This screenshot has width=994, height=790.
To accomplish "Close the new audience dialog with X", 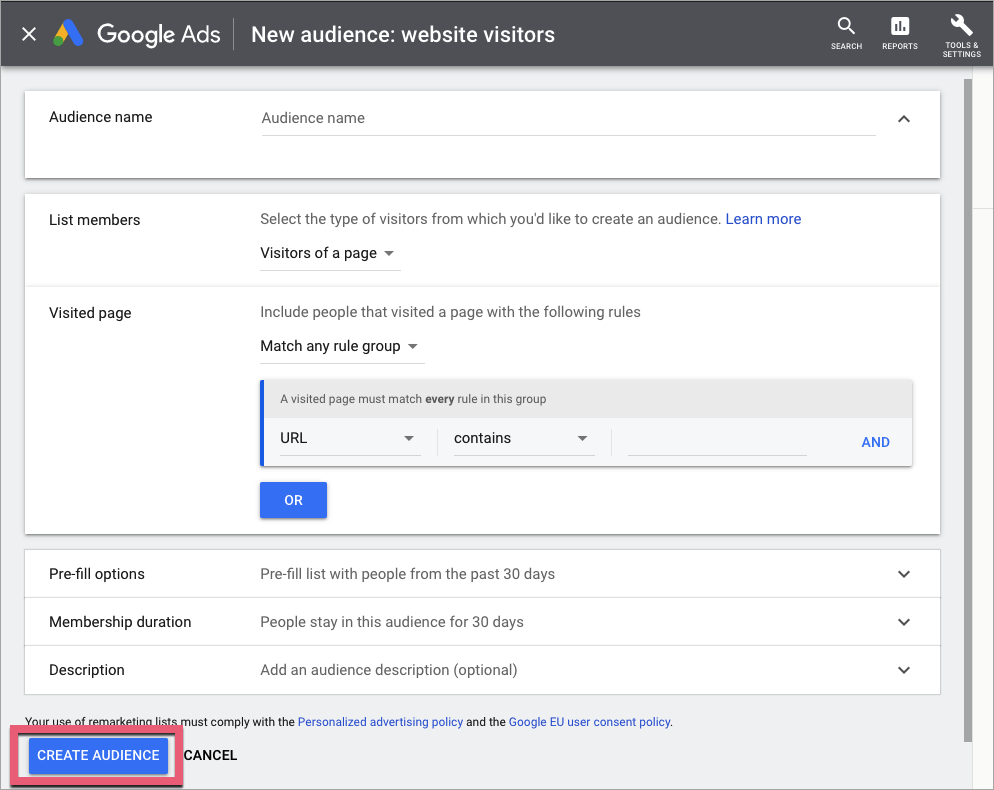I will [29, 34].
